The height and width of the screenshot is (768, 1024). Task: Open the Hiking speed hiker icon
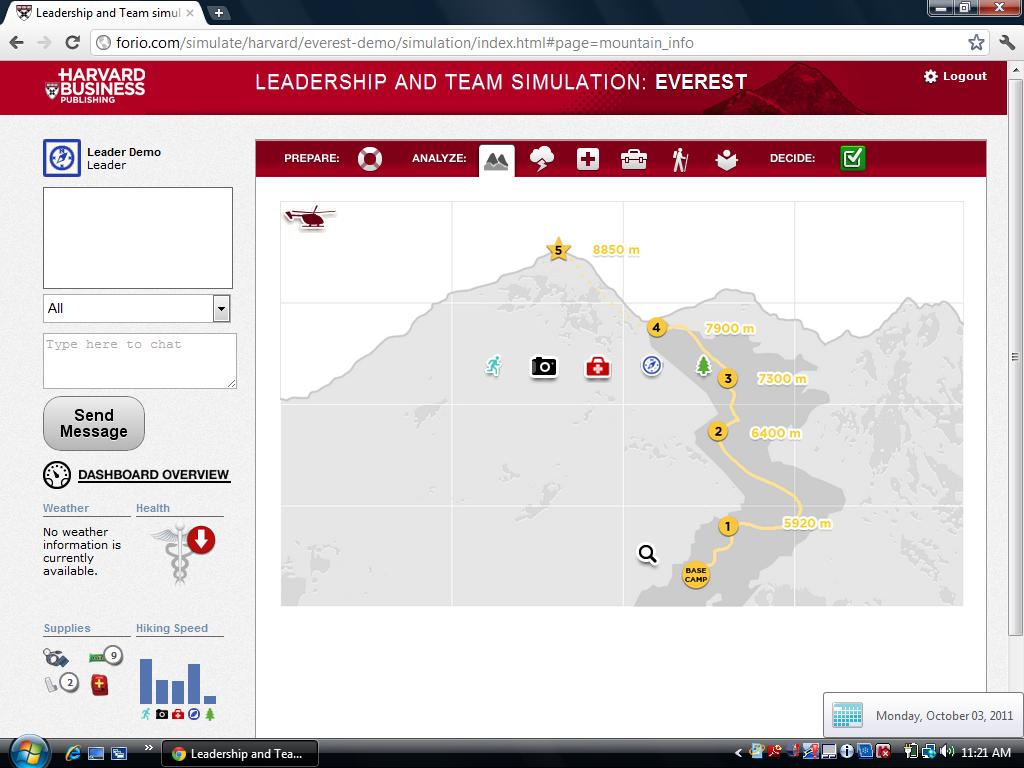tap(680, 159)
